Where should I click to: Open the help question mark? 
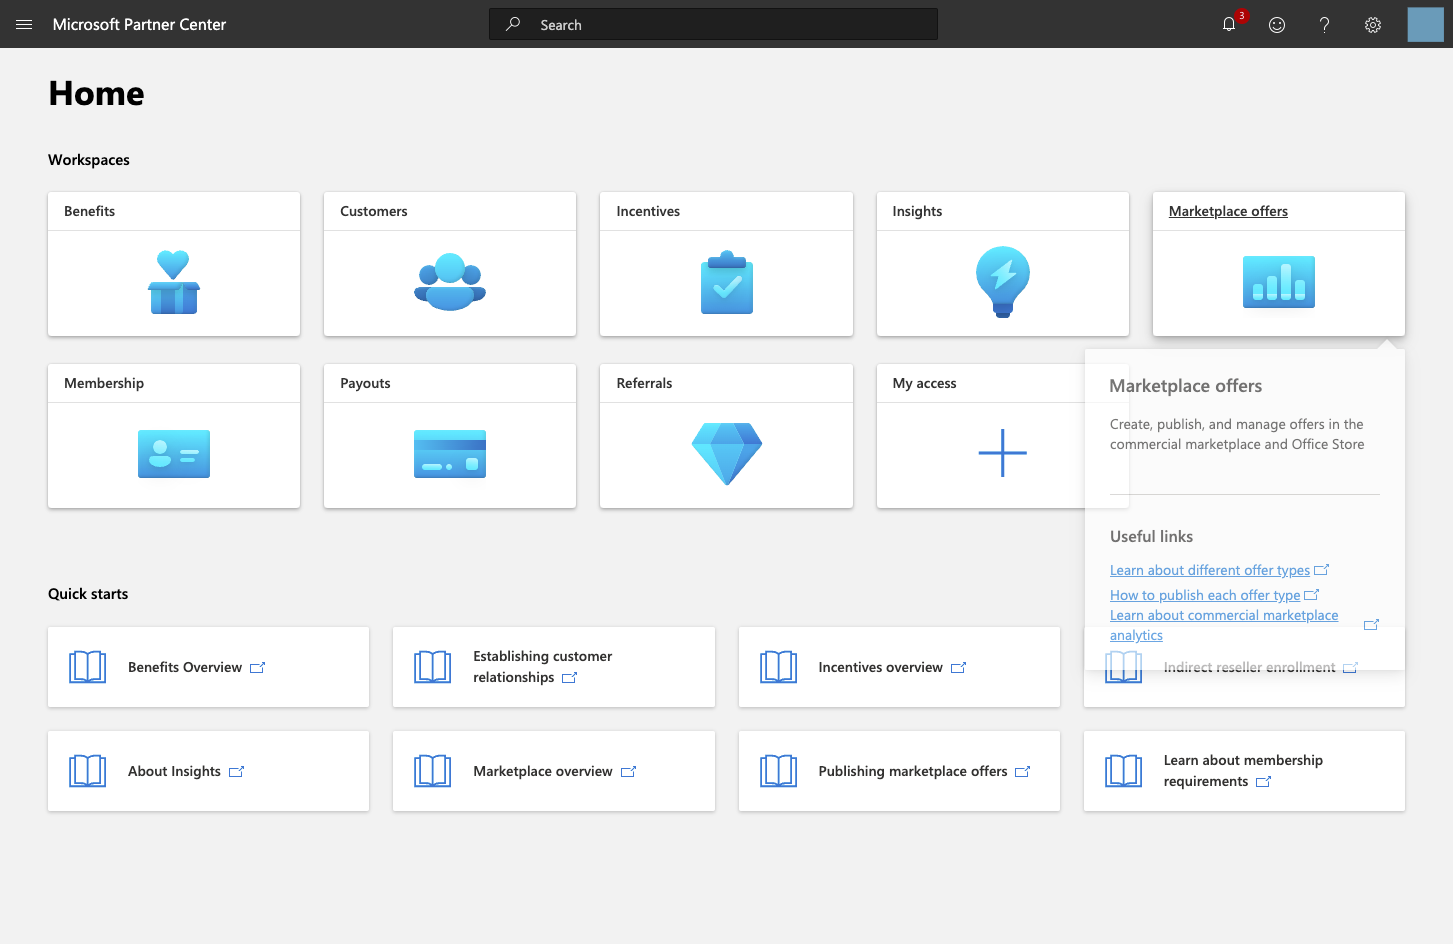[1324, 25]
